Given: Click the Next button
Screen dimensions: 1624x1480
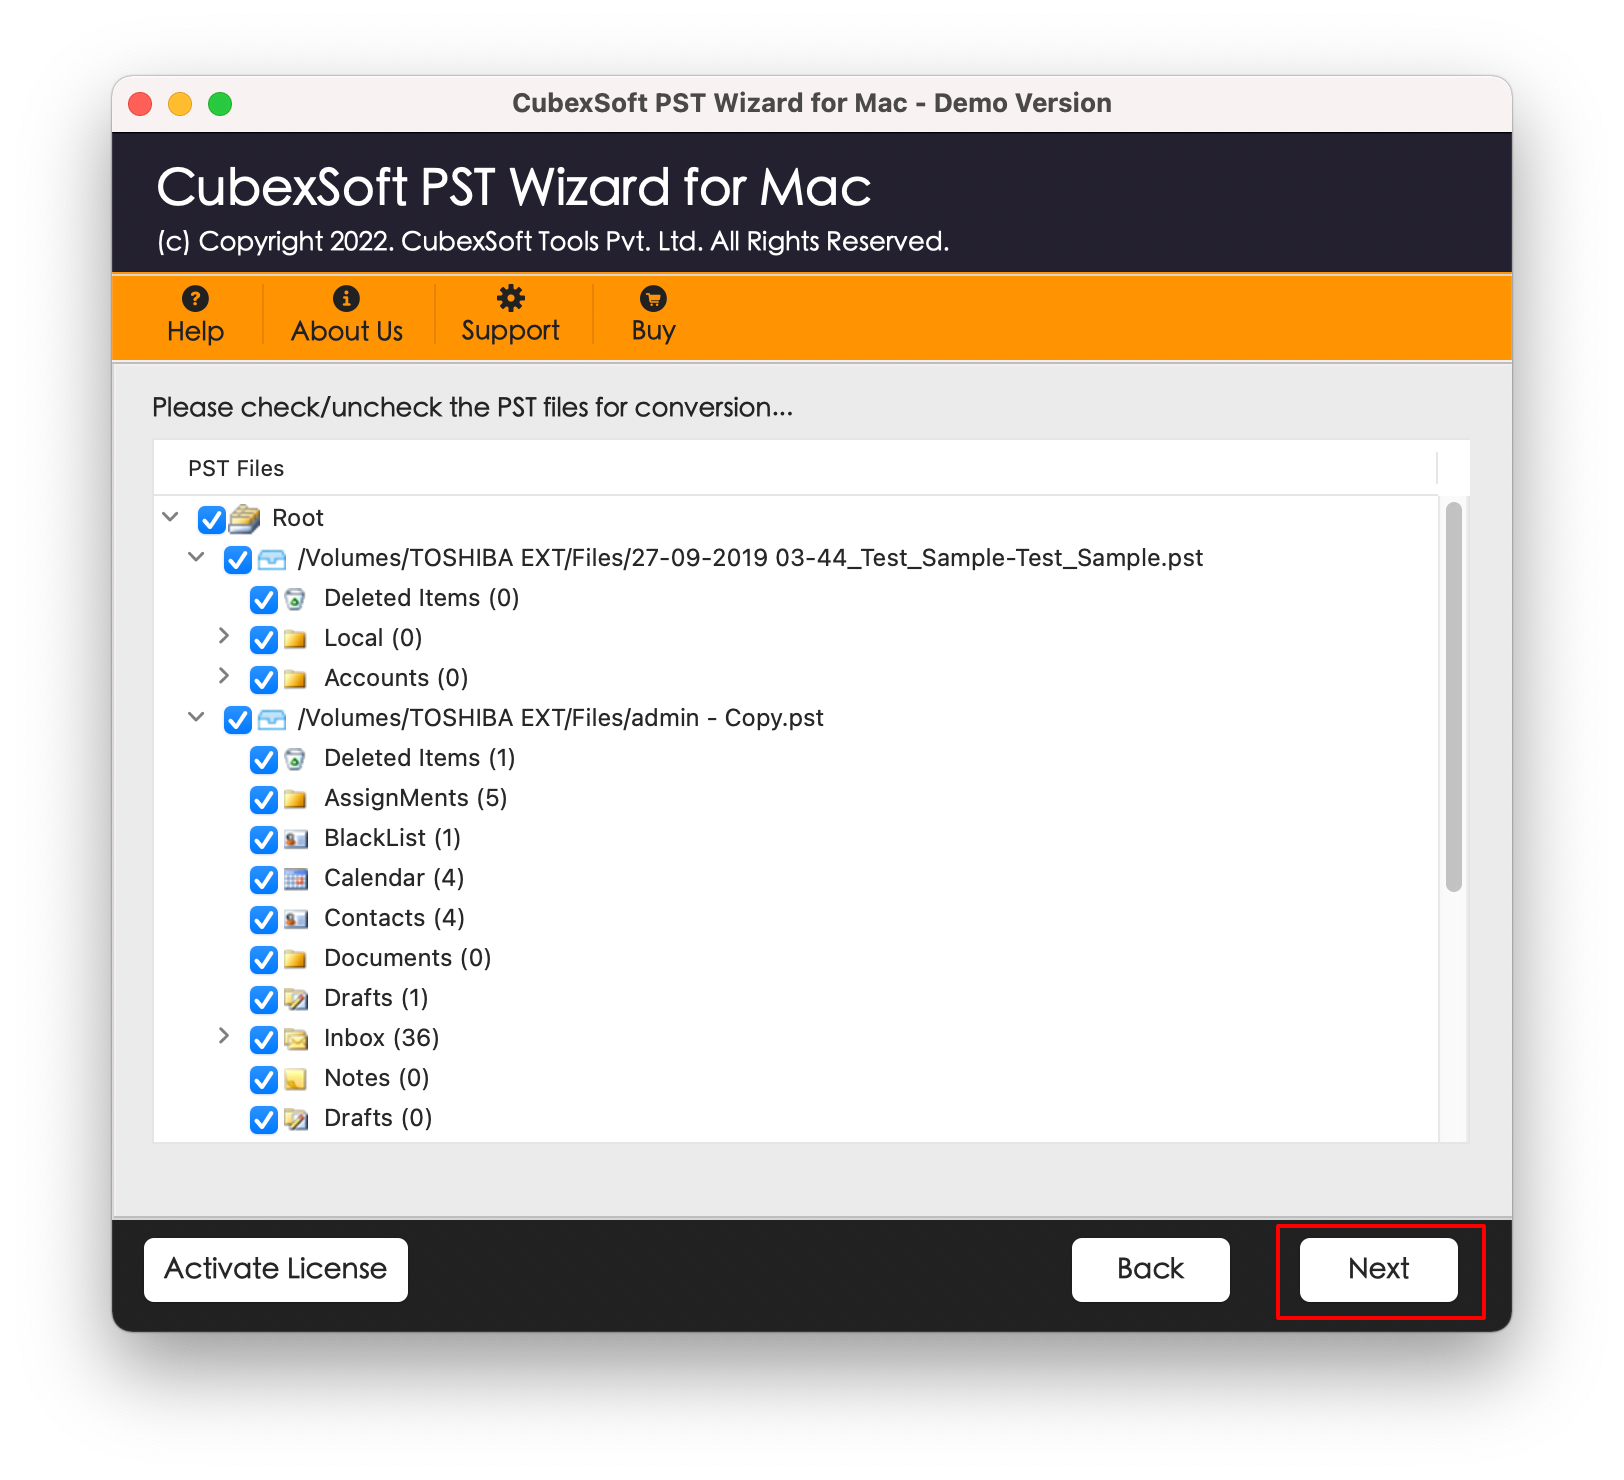Looking at the screenshot, I should [x=1378, y=1269].
